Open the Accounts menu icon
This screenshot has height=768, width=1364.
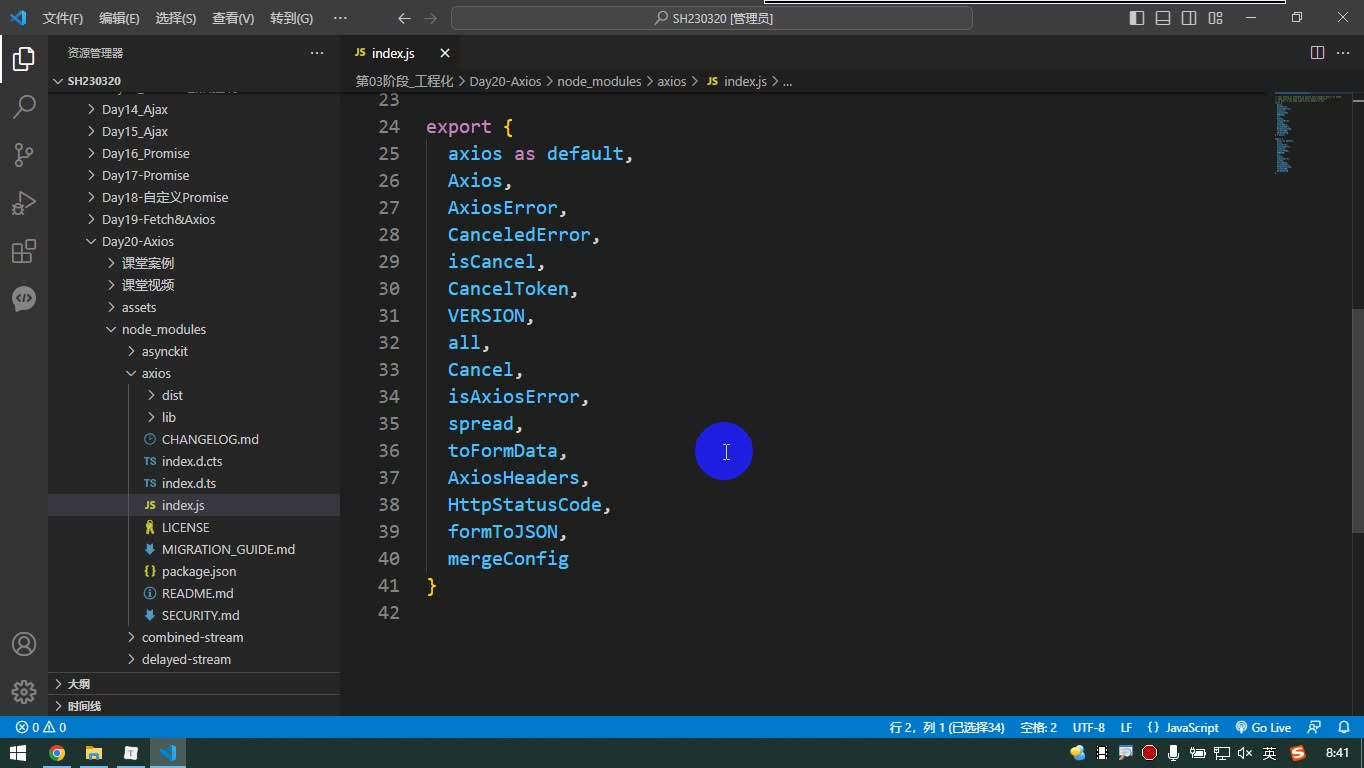(x=24, y=644)
